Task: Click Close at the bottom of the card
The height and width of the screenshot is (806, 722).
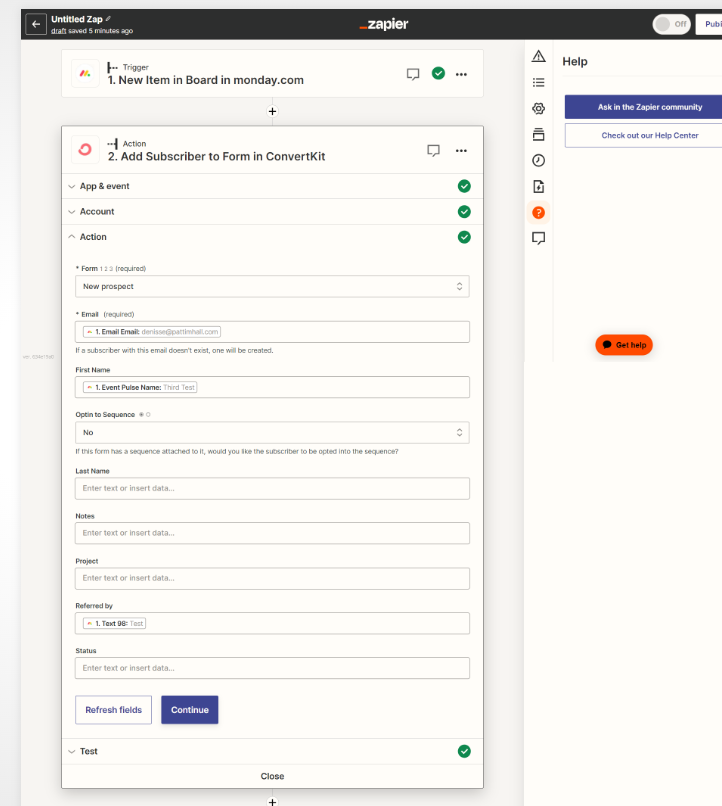Action: click(272, 776)
